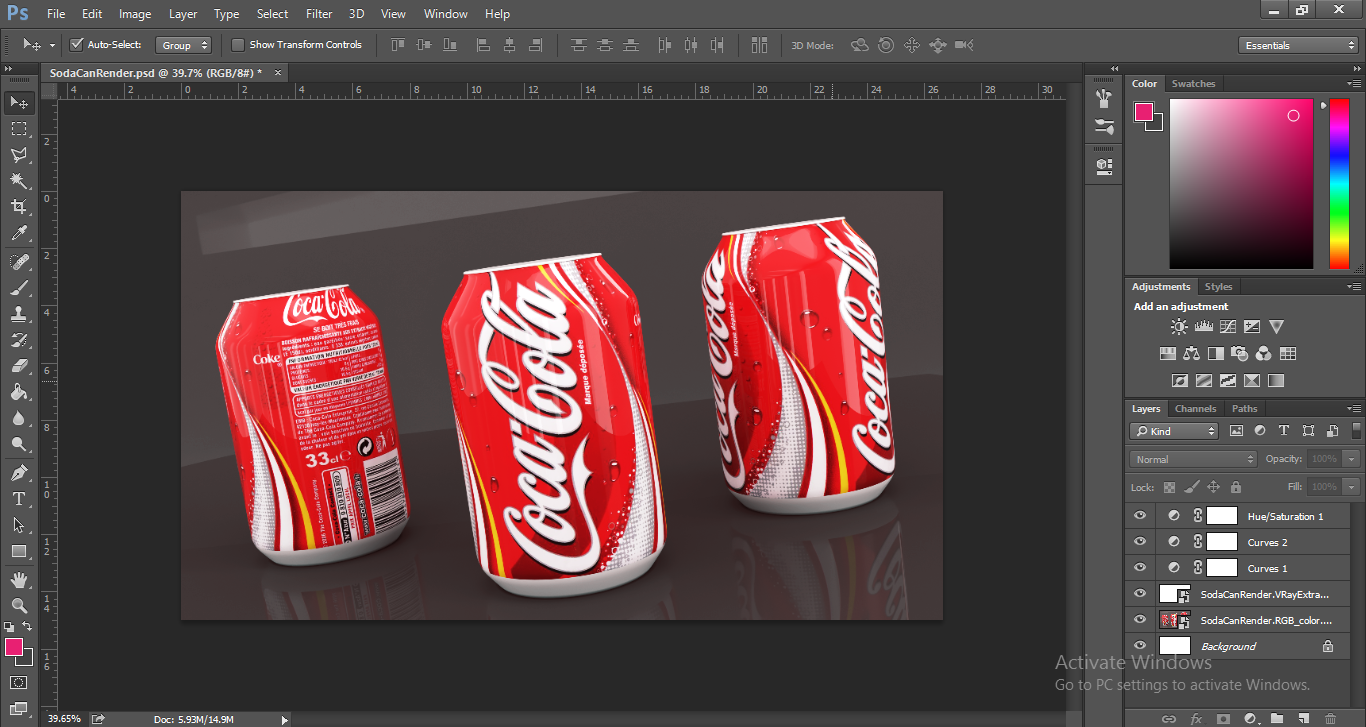The height and width of the screenshot is (727, 1366).
Task: Click the lock all button
Action: (x=1236, y=487)
